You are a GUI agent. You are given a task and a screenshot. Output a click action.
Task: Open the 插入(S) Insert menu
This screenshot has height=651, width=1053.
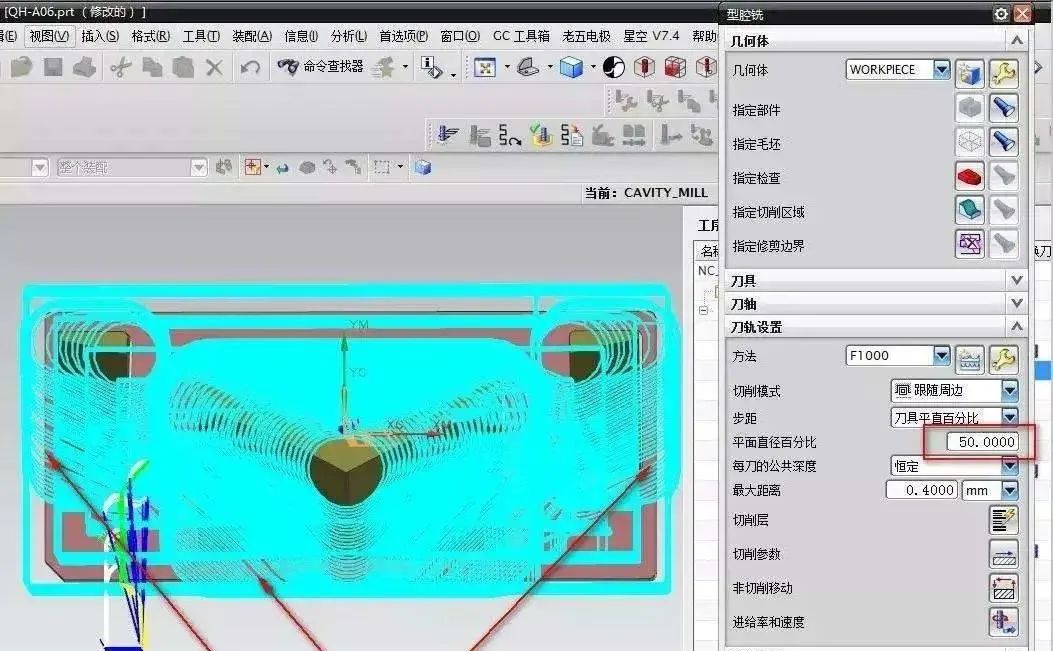pyautogui.click(x=100, y=36)
